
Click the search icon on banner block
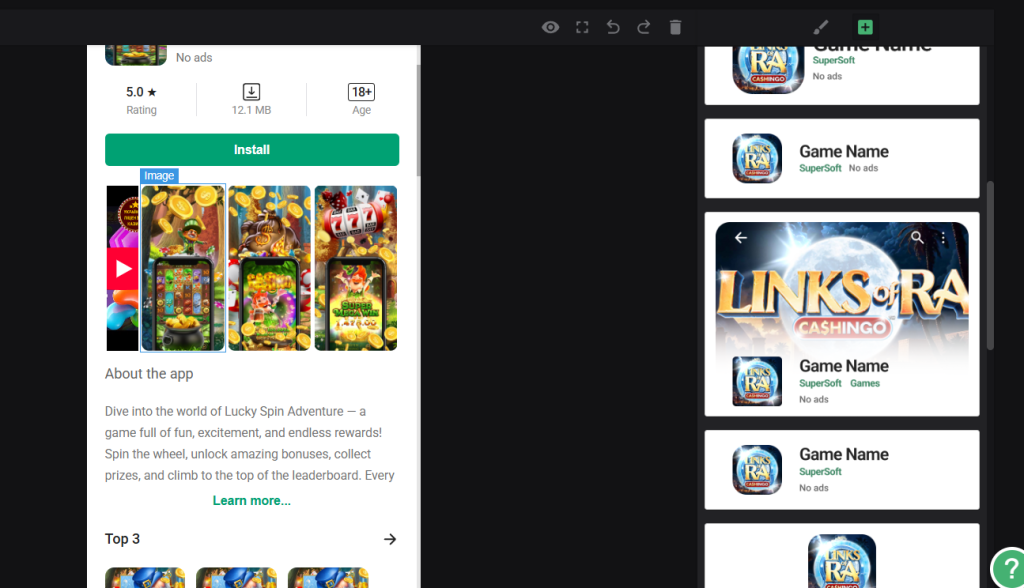click(917, 238)
